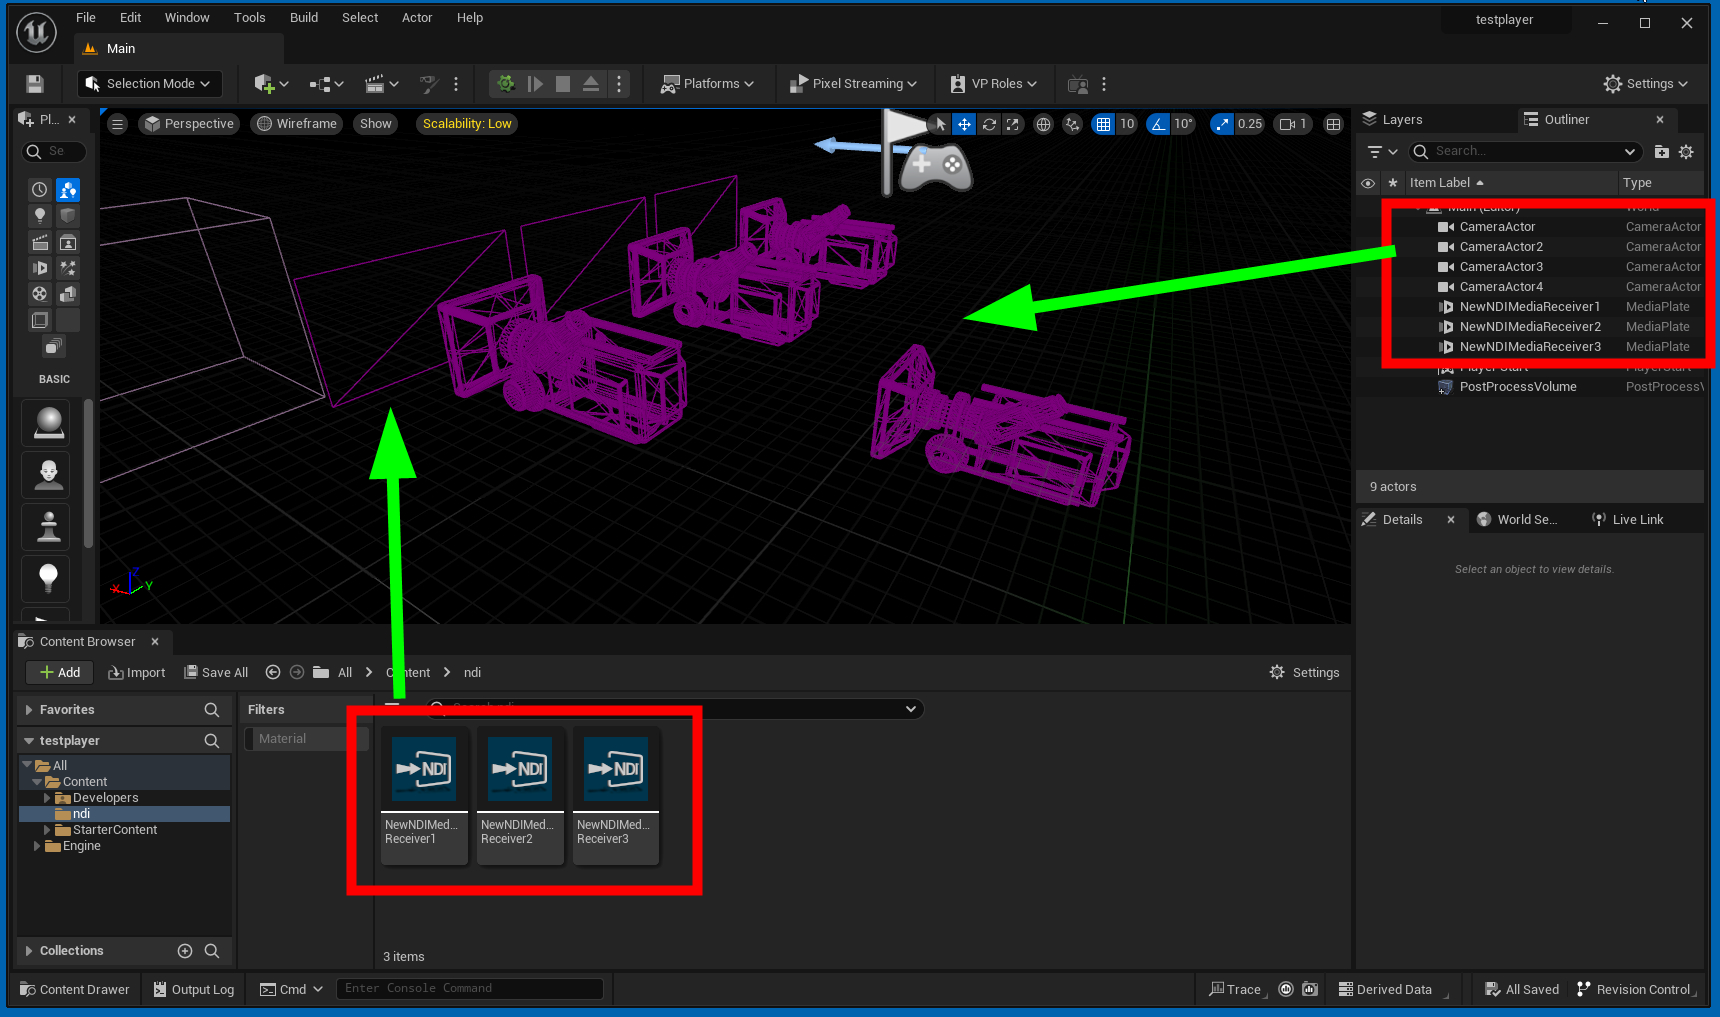Open the Selection Mode dropdown
The height and width of the screenshot is (1017, 1720).
[149, 84]
